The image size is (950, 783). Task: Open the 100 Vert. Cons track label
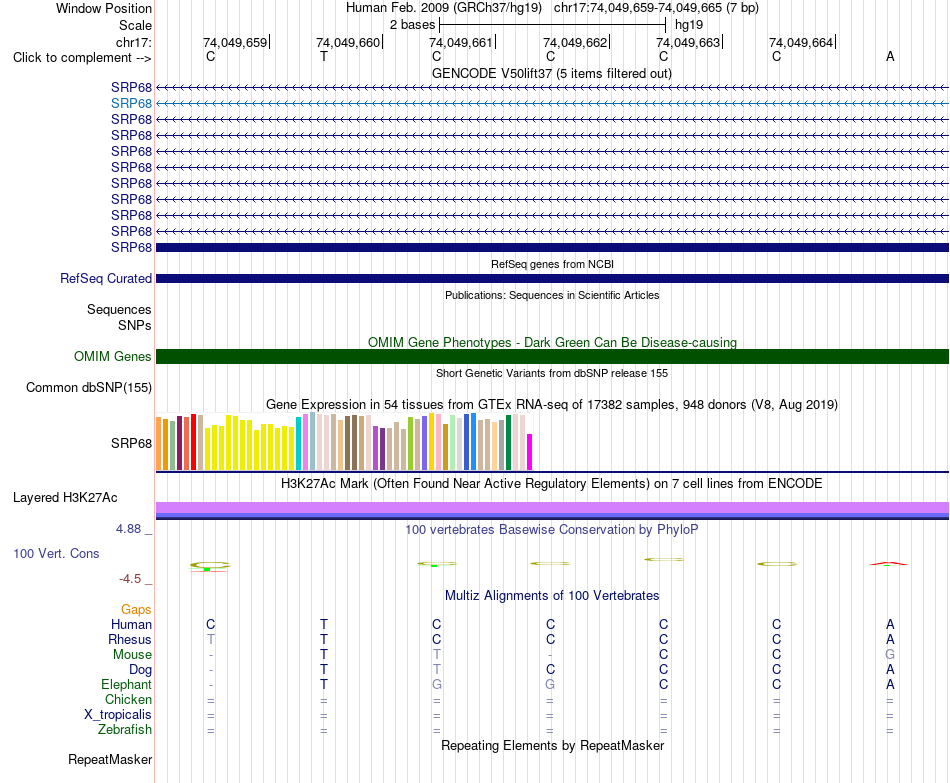click(x=56, y=553)
